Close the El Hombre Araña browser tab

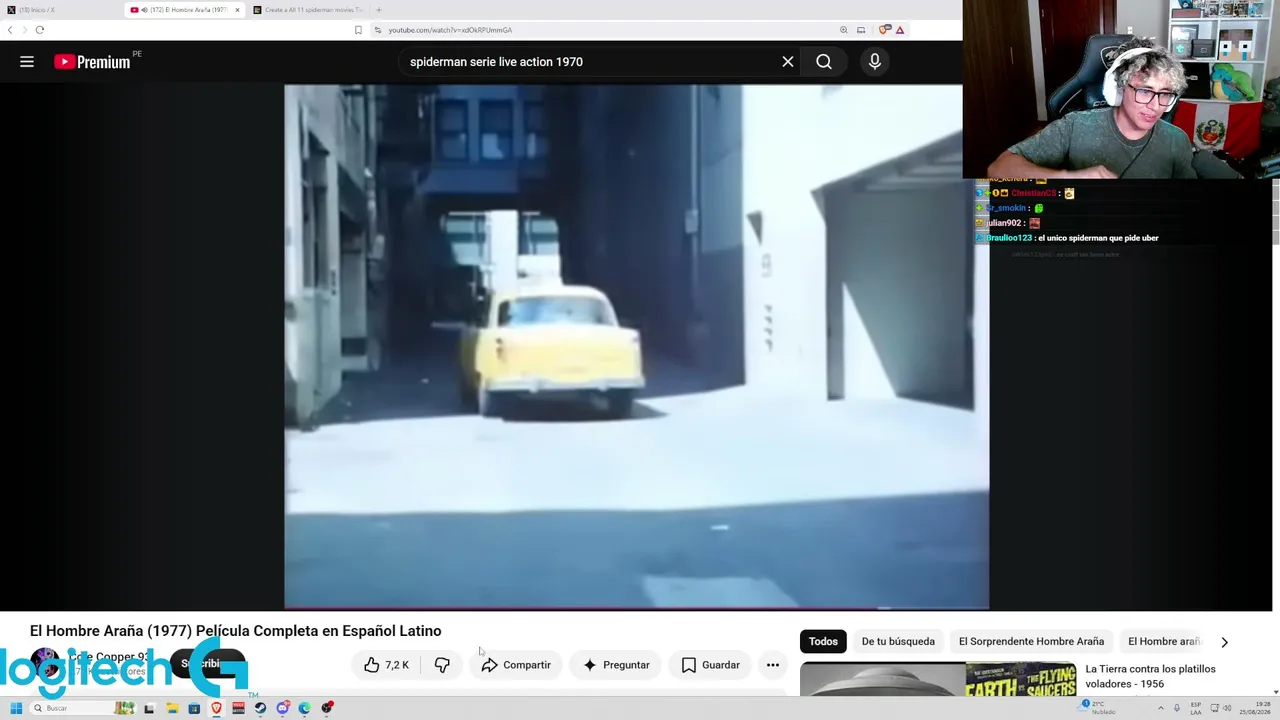point(237,10)
